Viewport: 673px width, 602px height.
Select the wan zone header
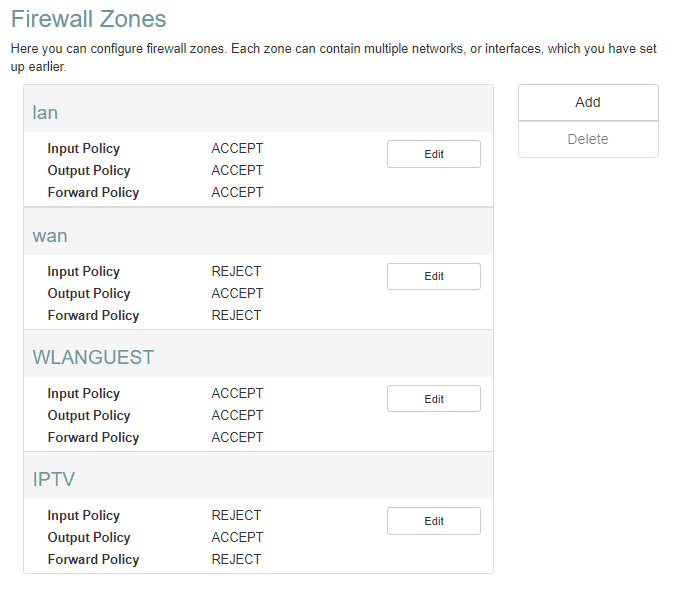coord(258,235)
